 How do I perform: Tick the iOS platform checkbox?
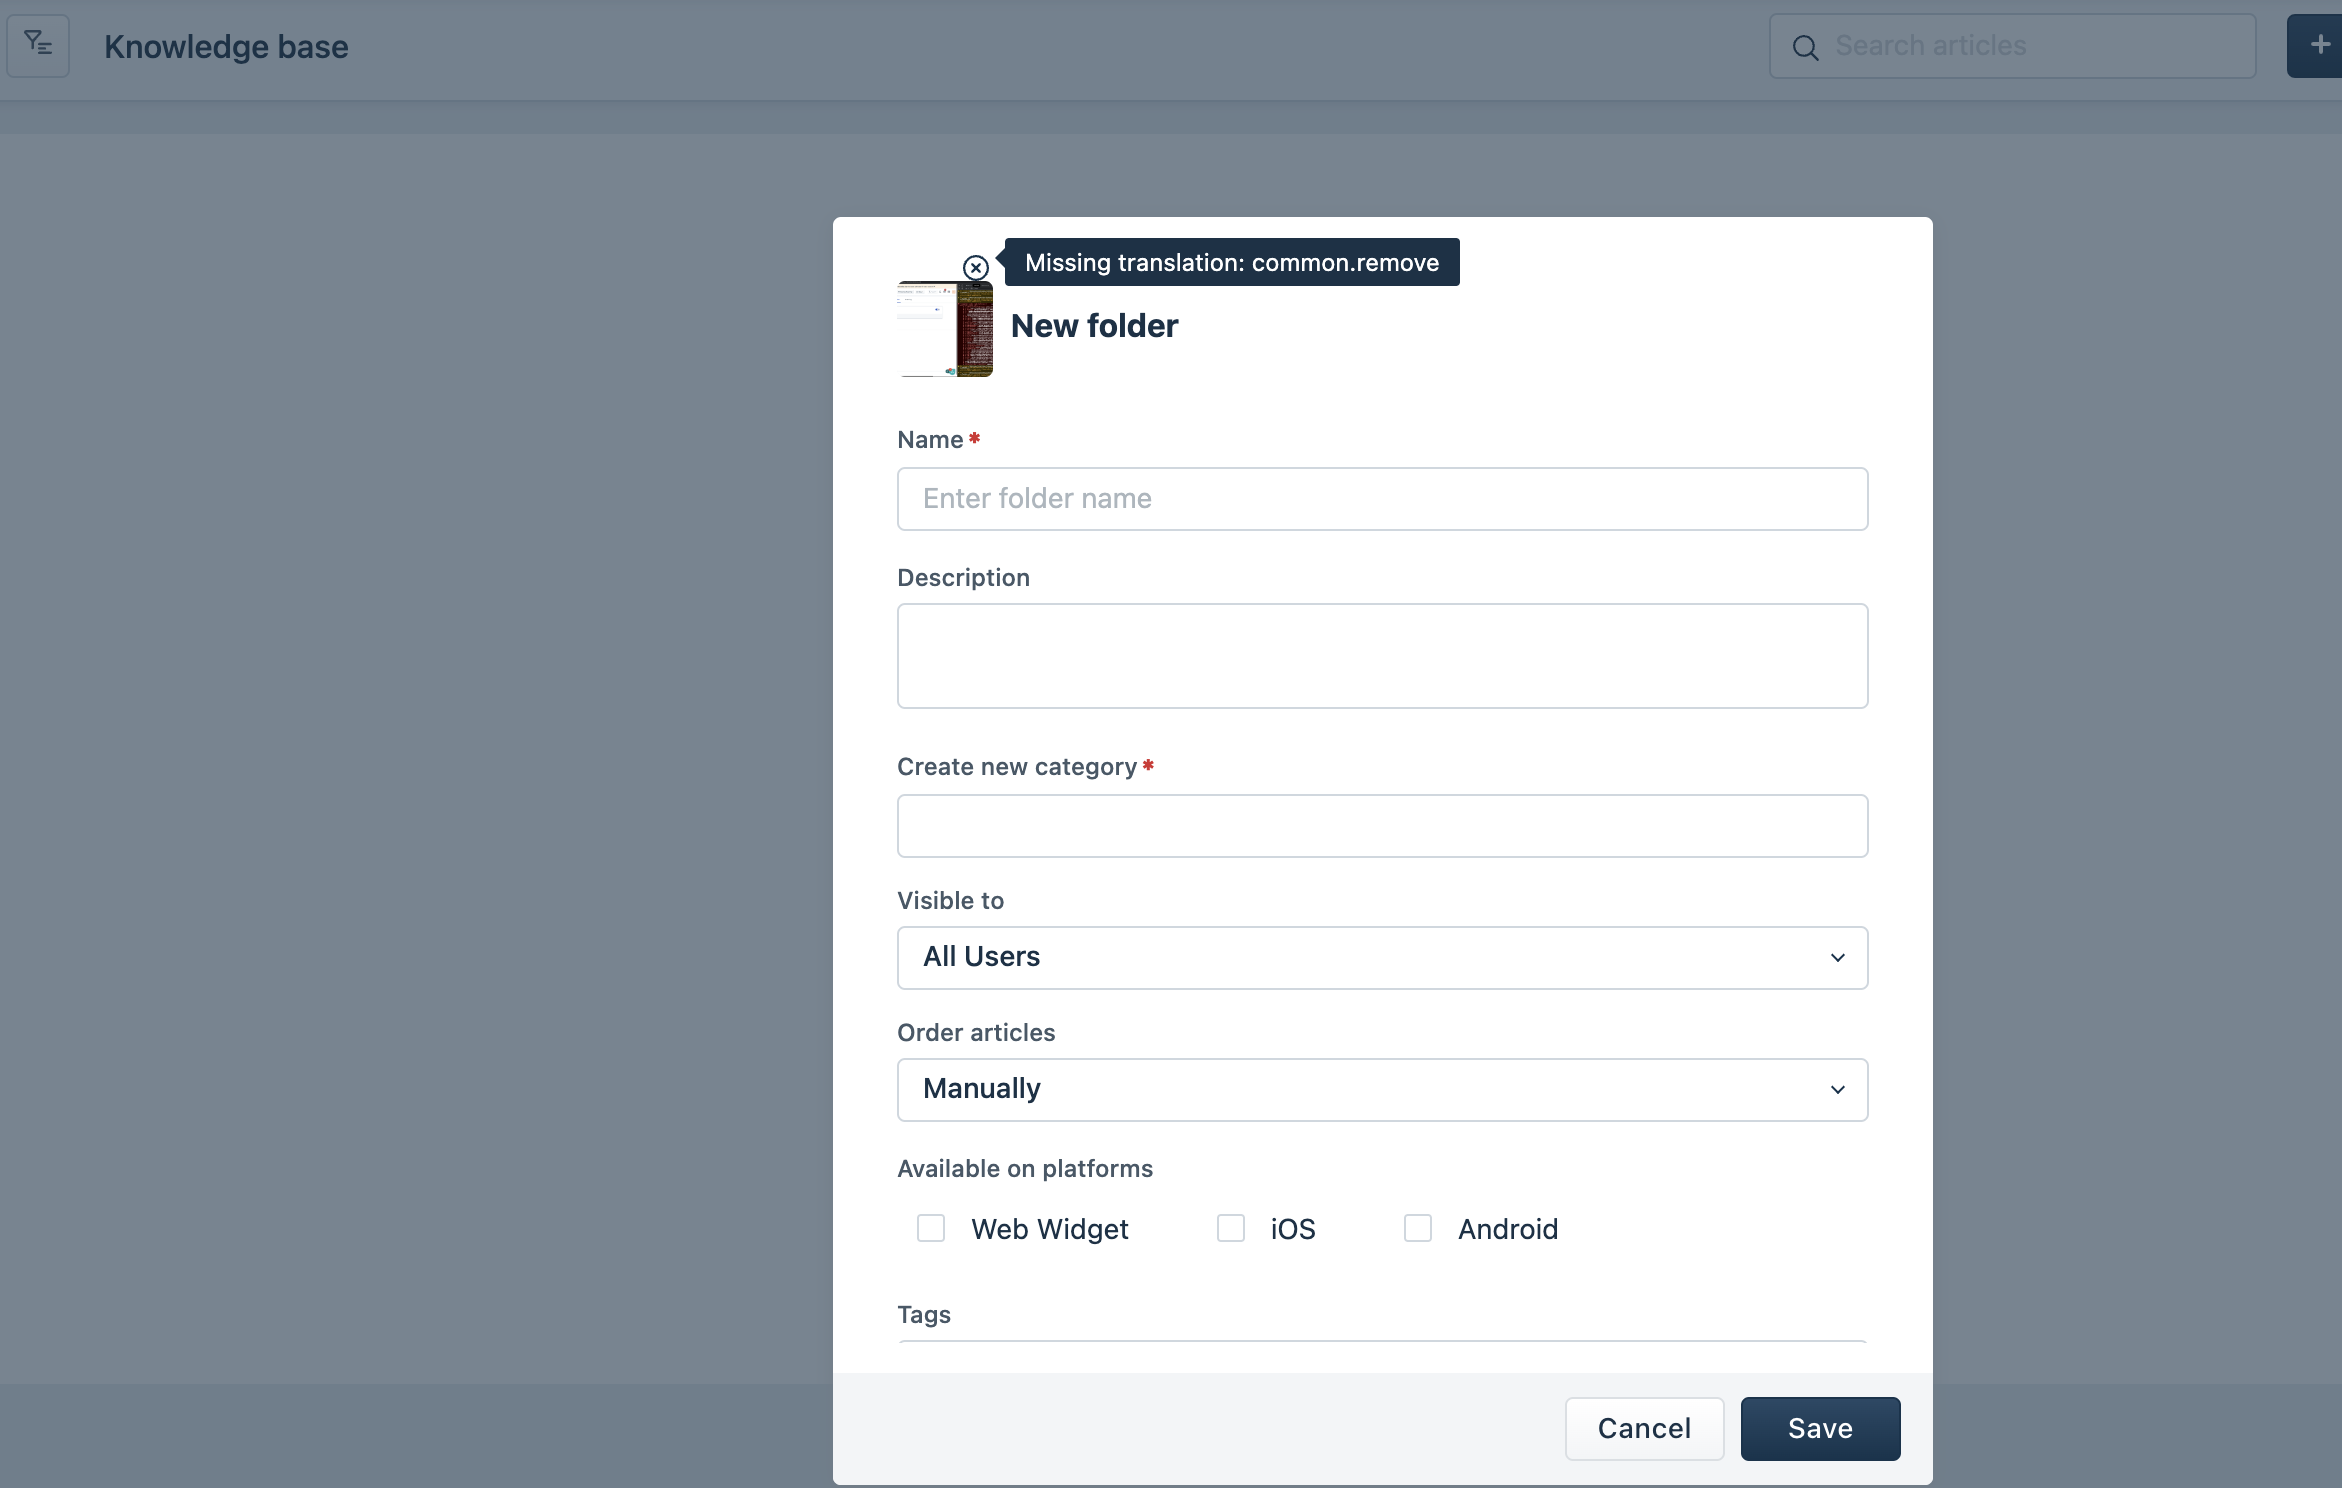[x=1230, y=1228]
